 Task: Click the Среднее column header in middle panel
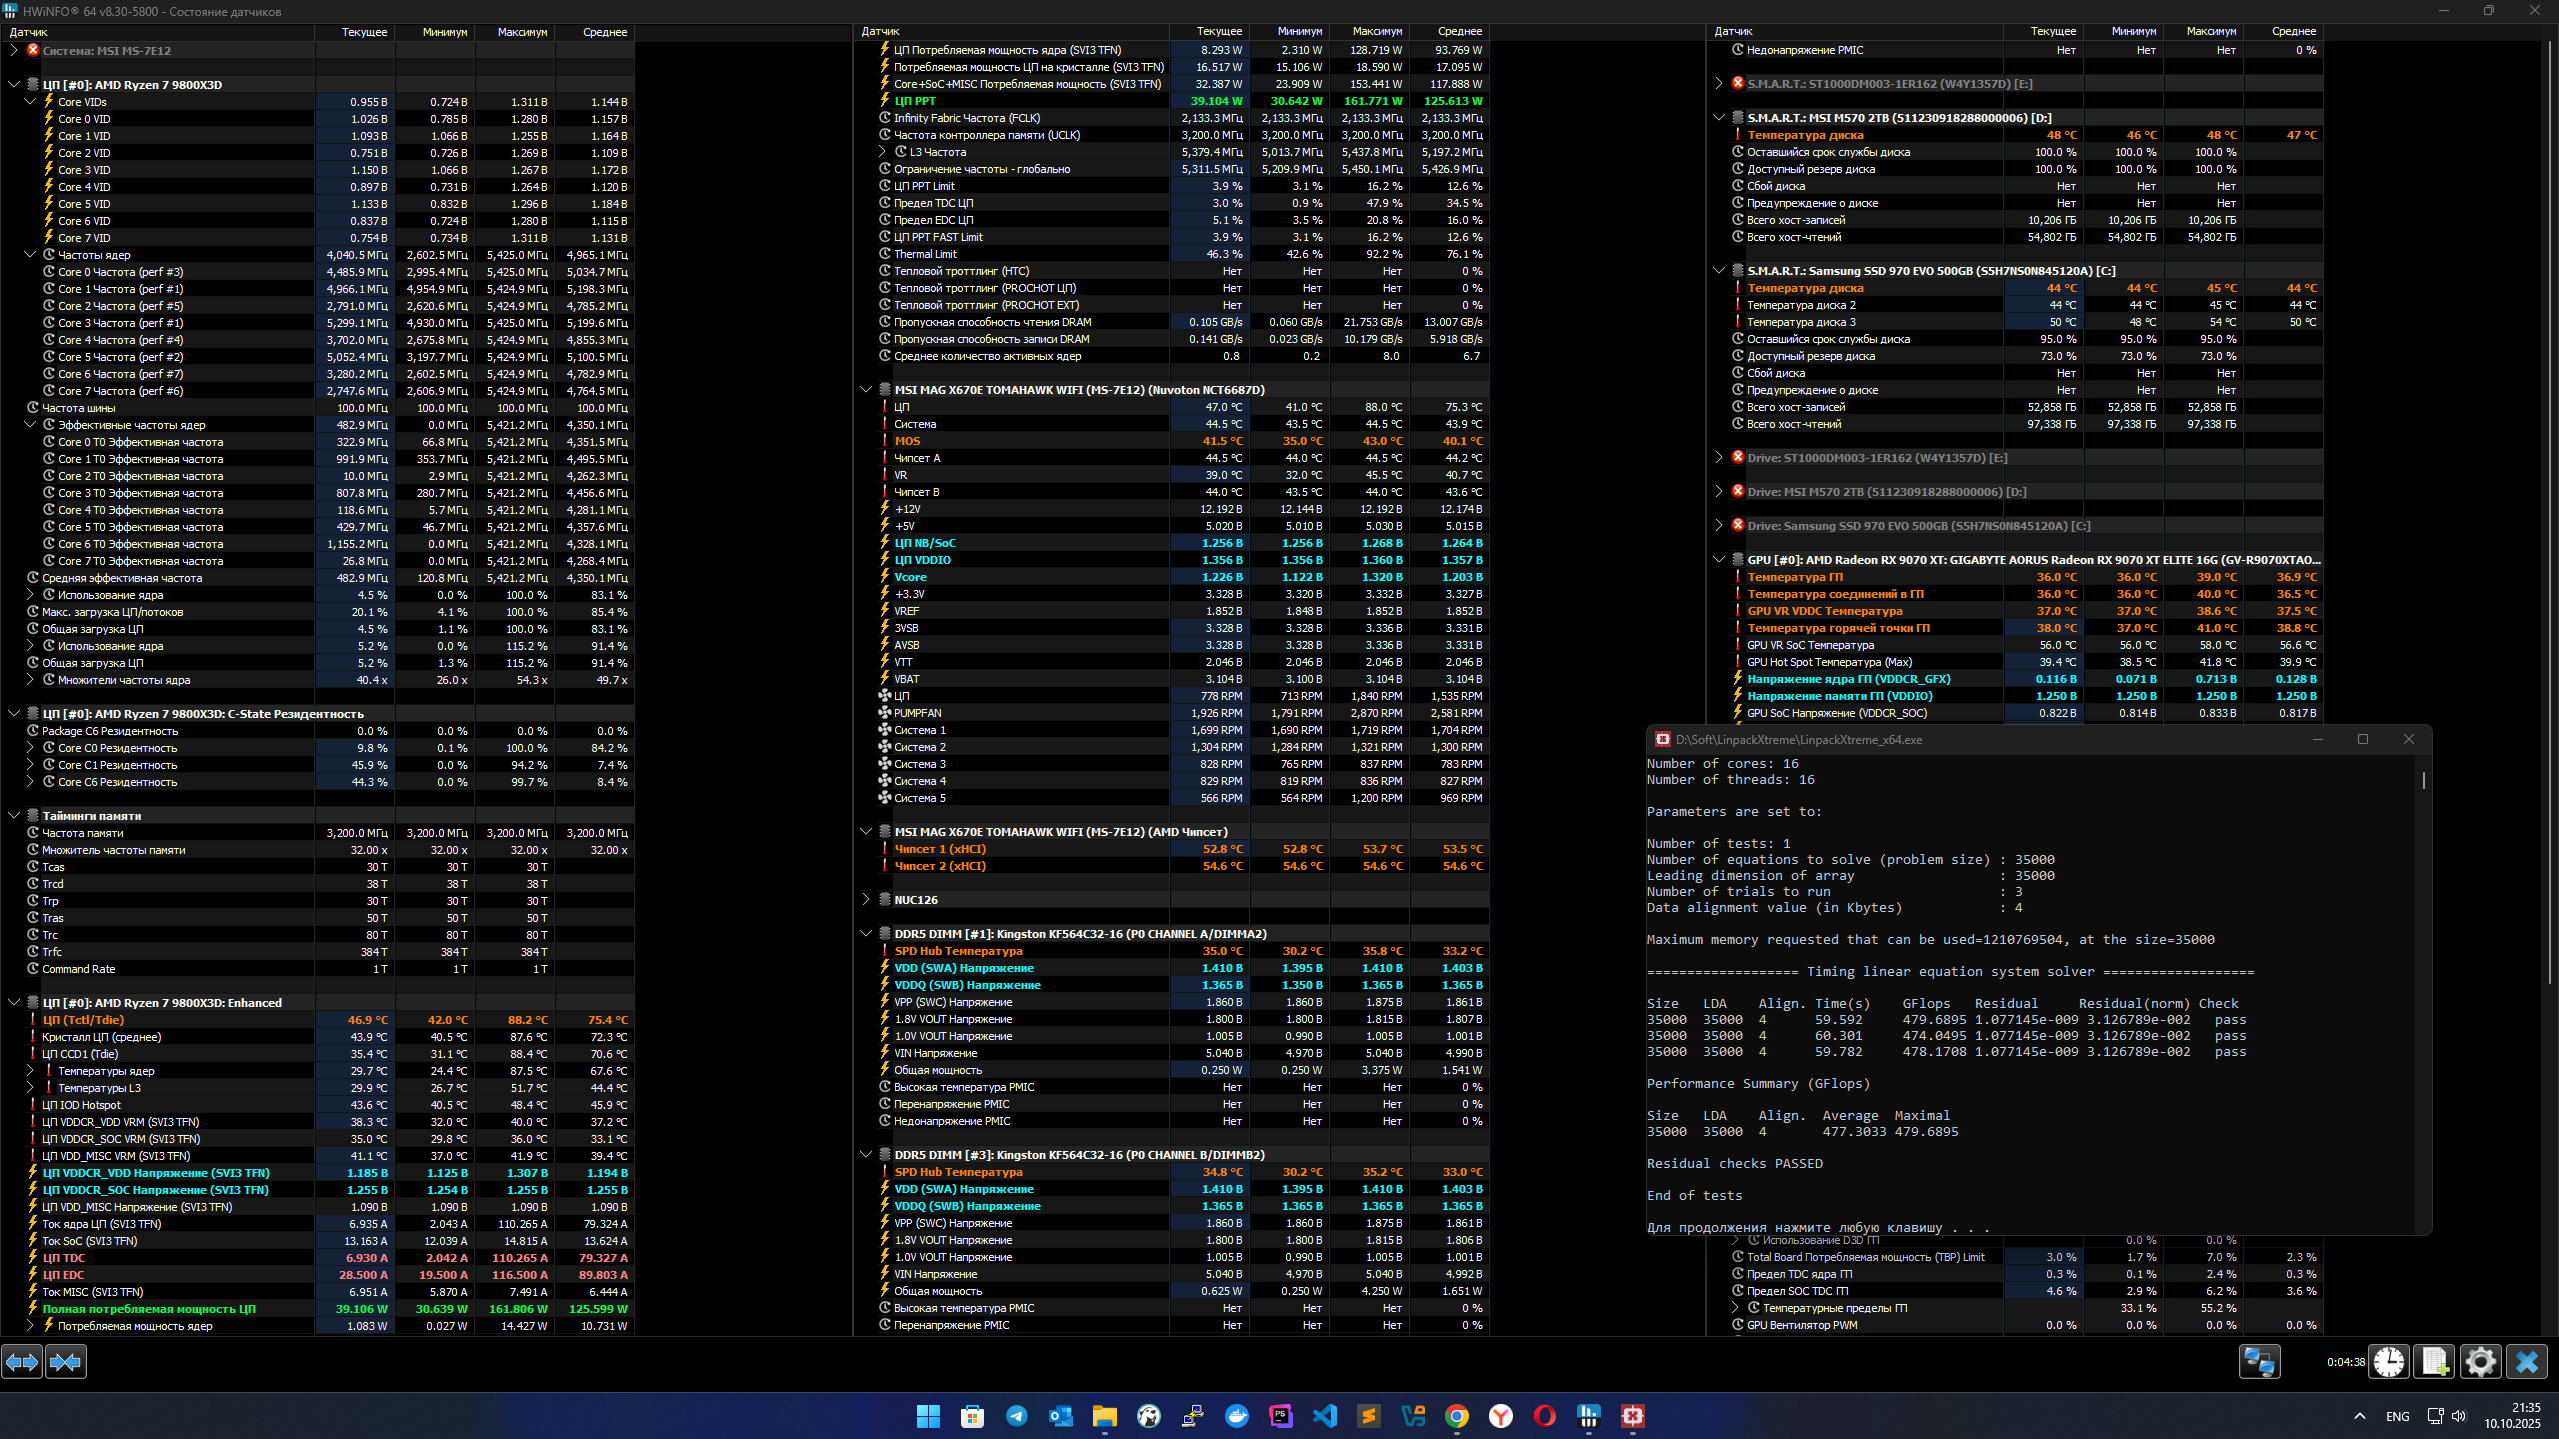pos(1460,32)
